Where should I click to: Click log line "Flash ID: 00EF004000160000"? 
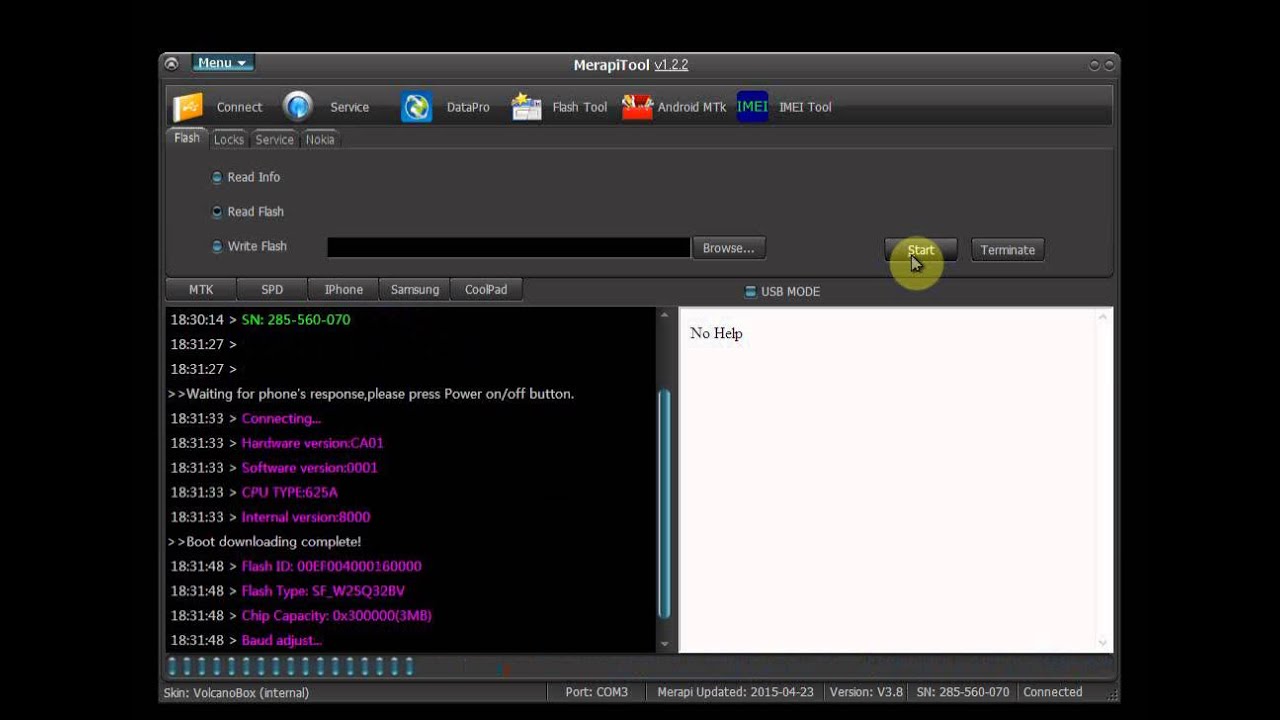(x=331, y=566)
